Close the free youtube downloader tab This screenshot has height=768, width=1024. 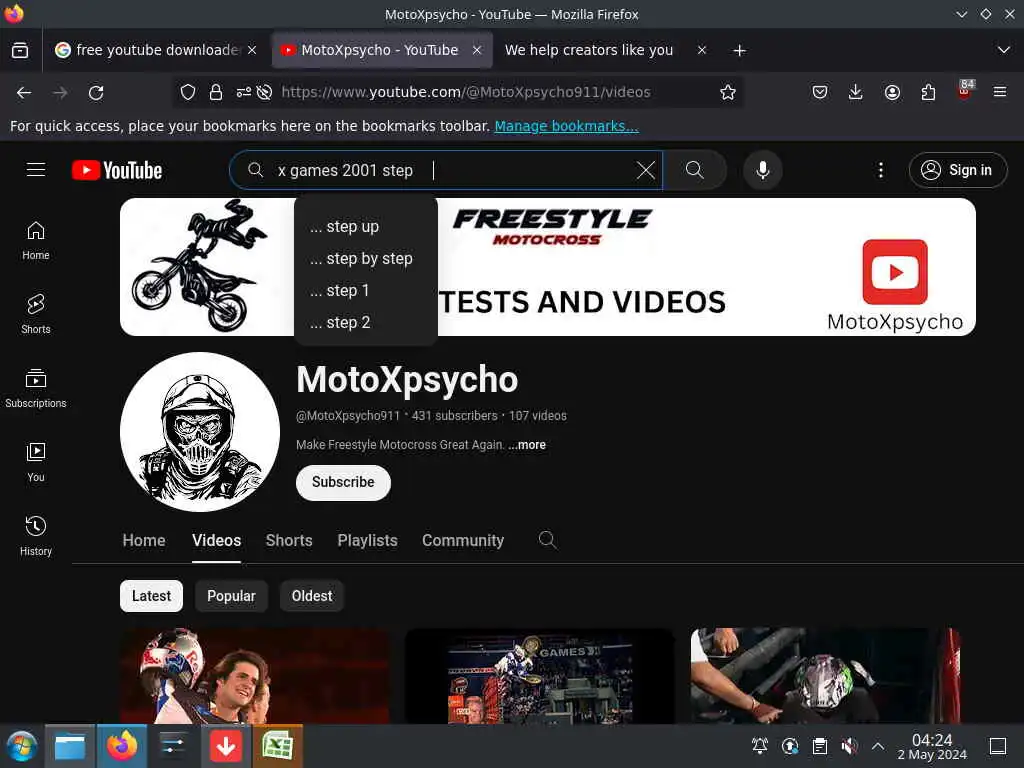pos(252,50)
